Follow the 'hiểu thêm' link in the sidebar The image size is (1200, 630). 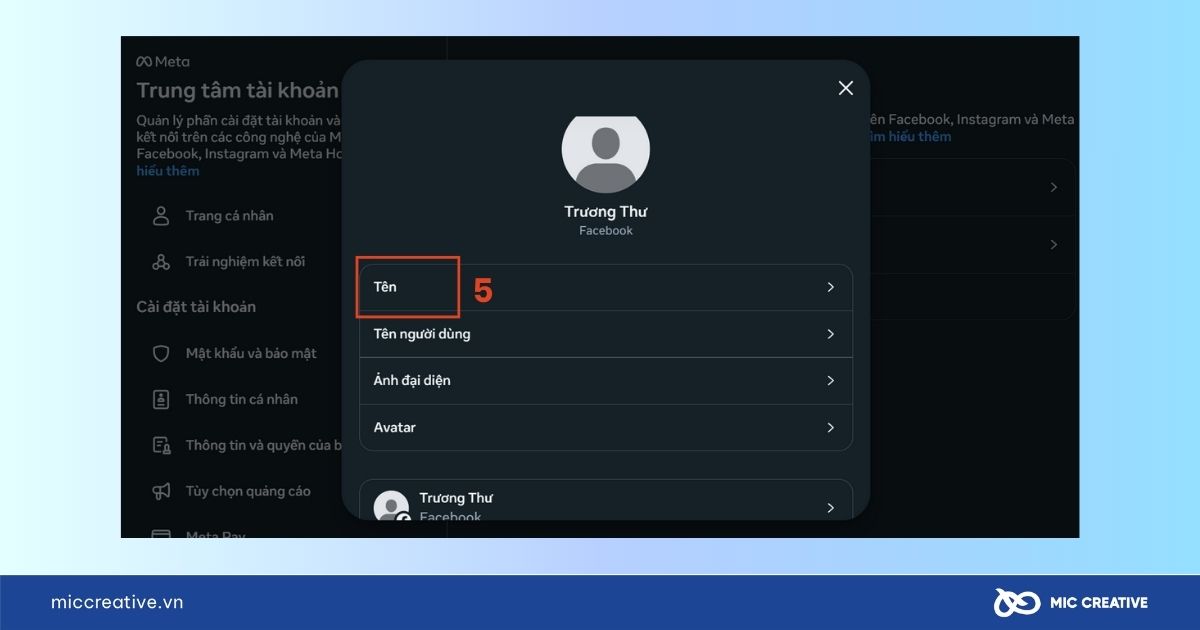168,171
